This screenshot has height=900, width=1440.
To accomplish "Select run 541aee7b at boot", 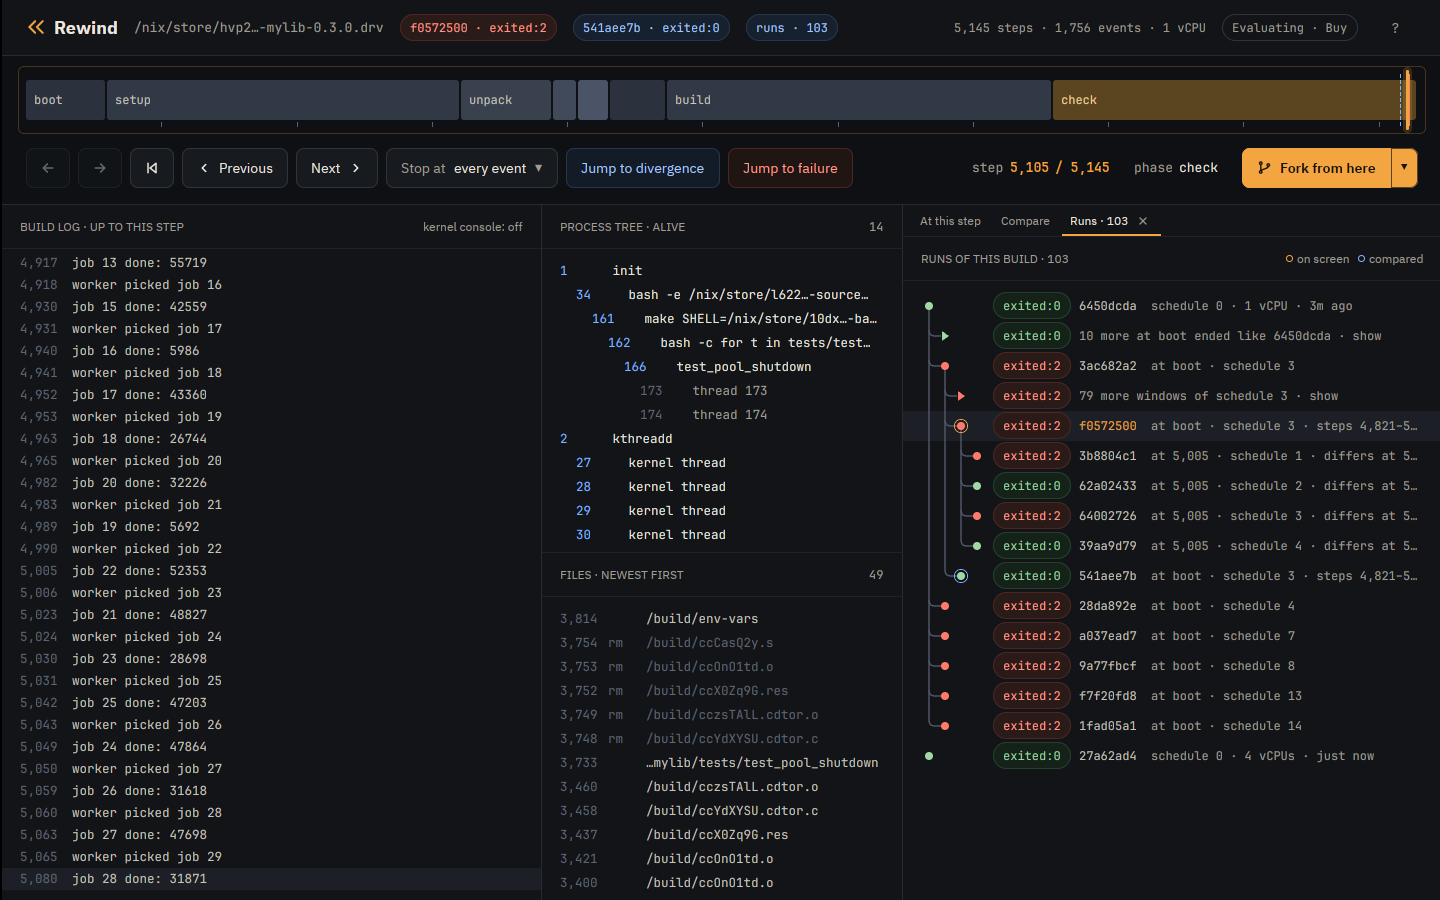I will click(x=1171, y=576).
